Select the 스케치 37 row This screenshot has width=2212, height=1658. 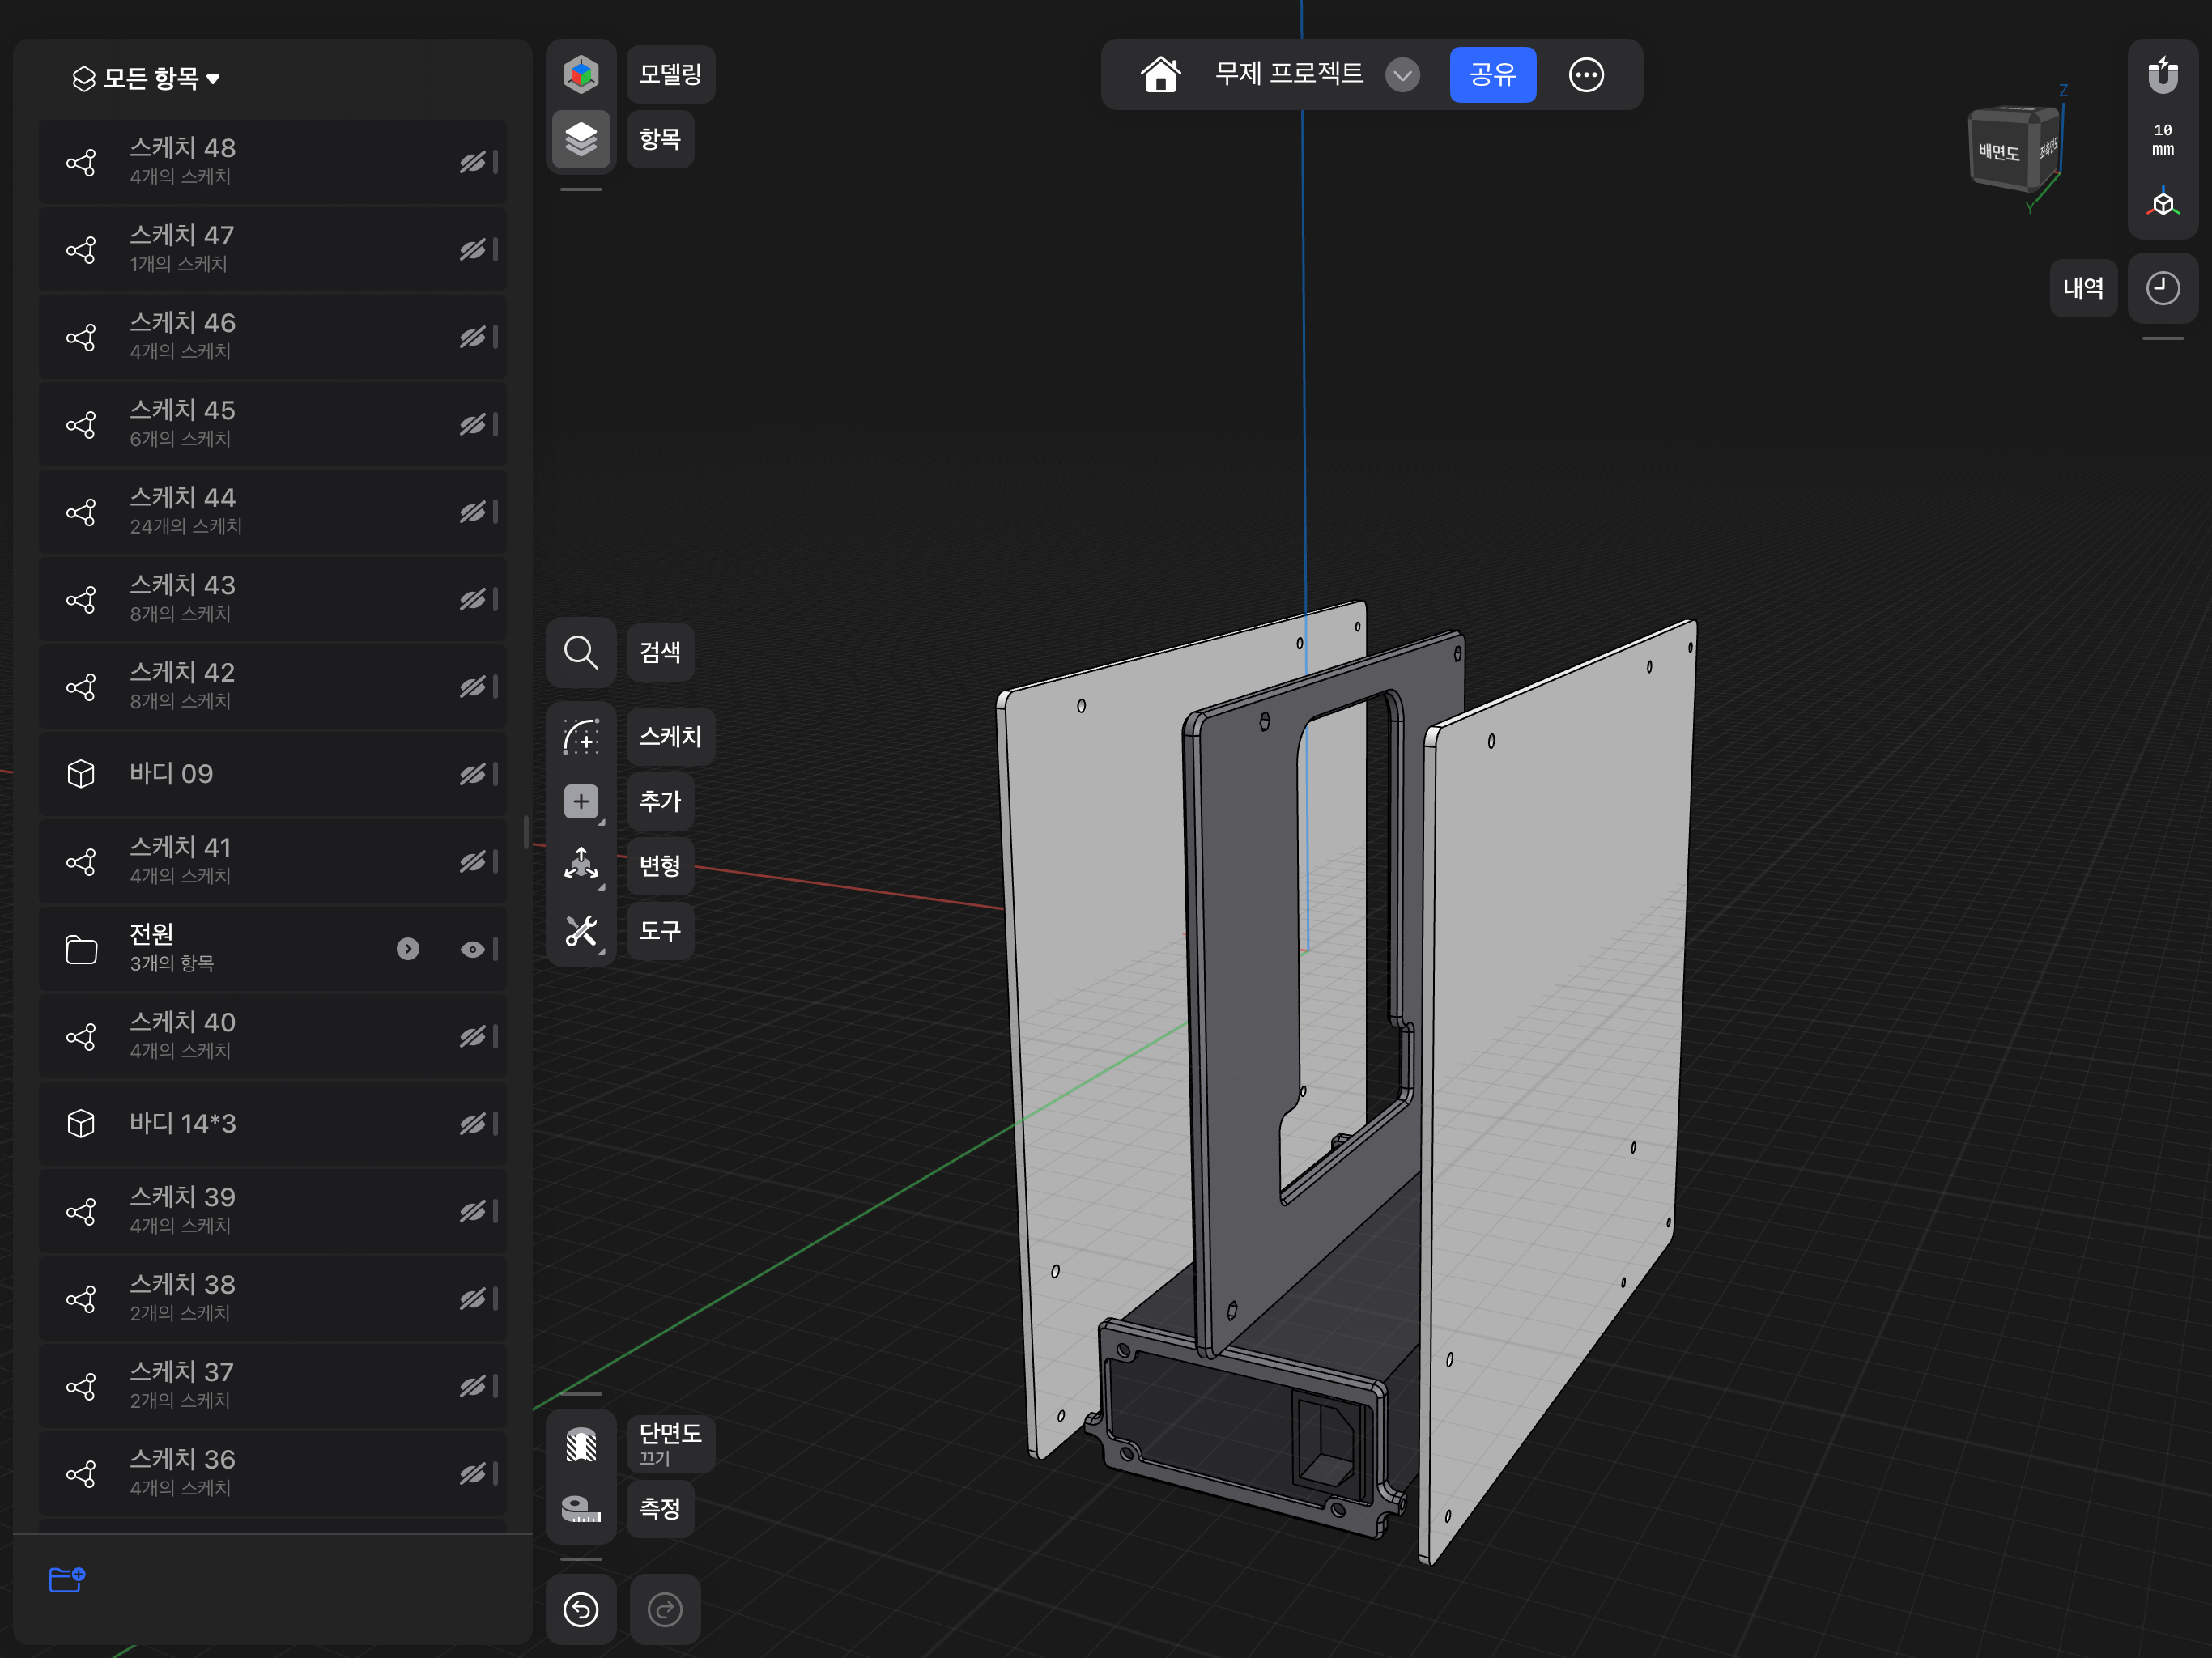point(272,1386)
